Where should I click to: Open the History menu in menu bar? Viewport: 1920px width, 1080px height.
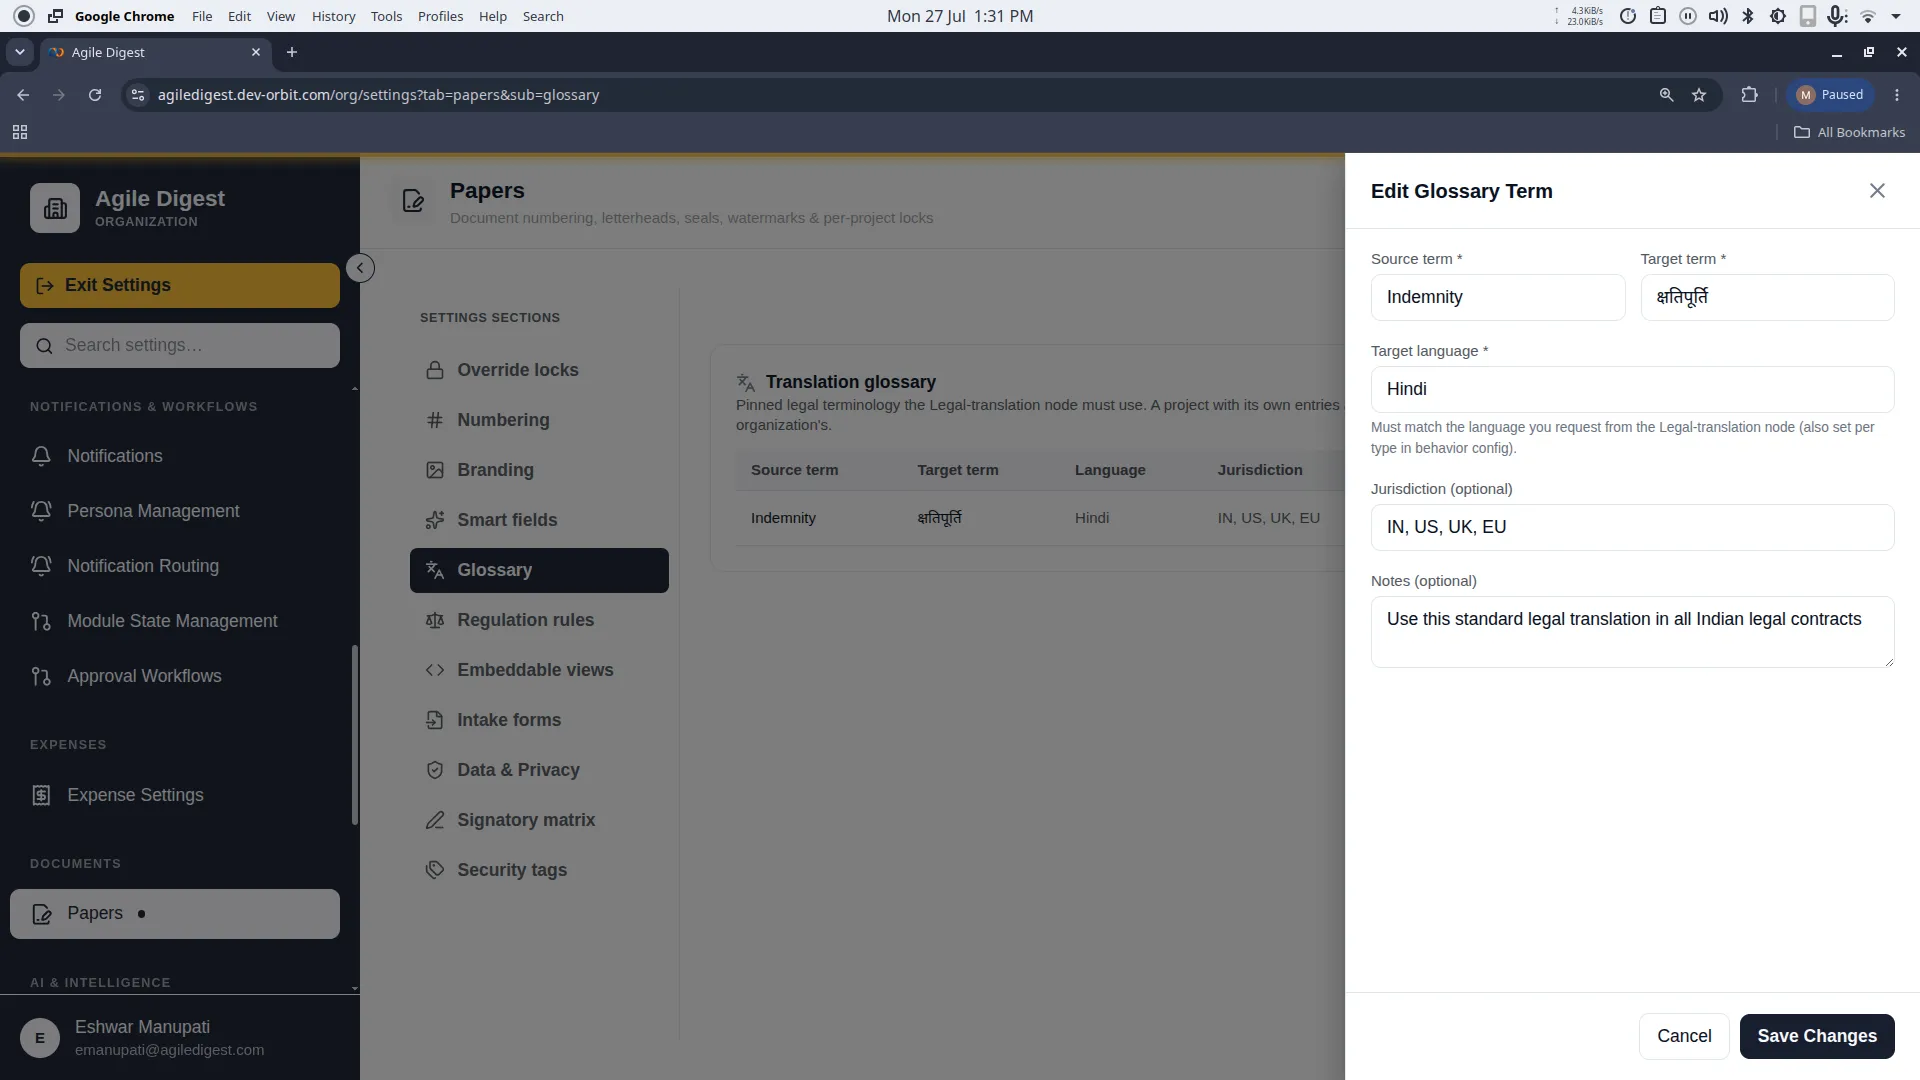tap(333, 16)
